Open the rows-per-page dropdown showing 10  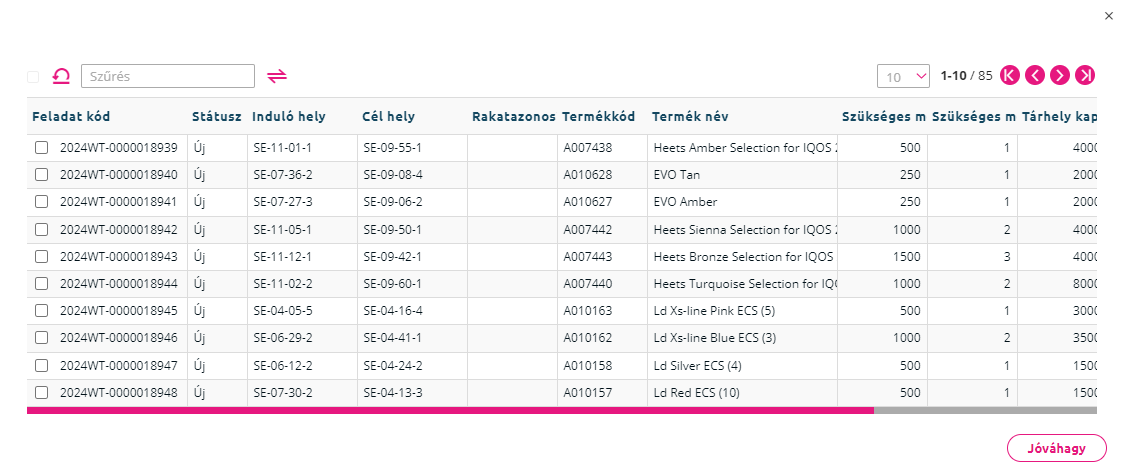pyautogui.click(x=903, y=77)
